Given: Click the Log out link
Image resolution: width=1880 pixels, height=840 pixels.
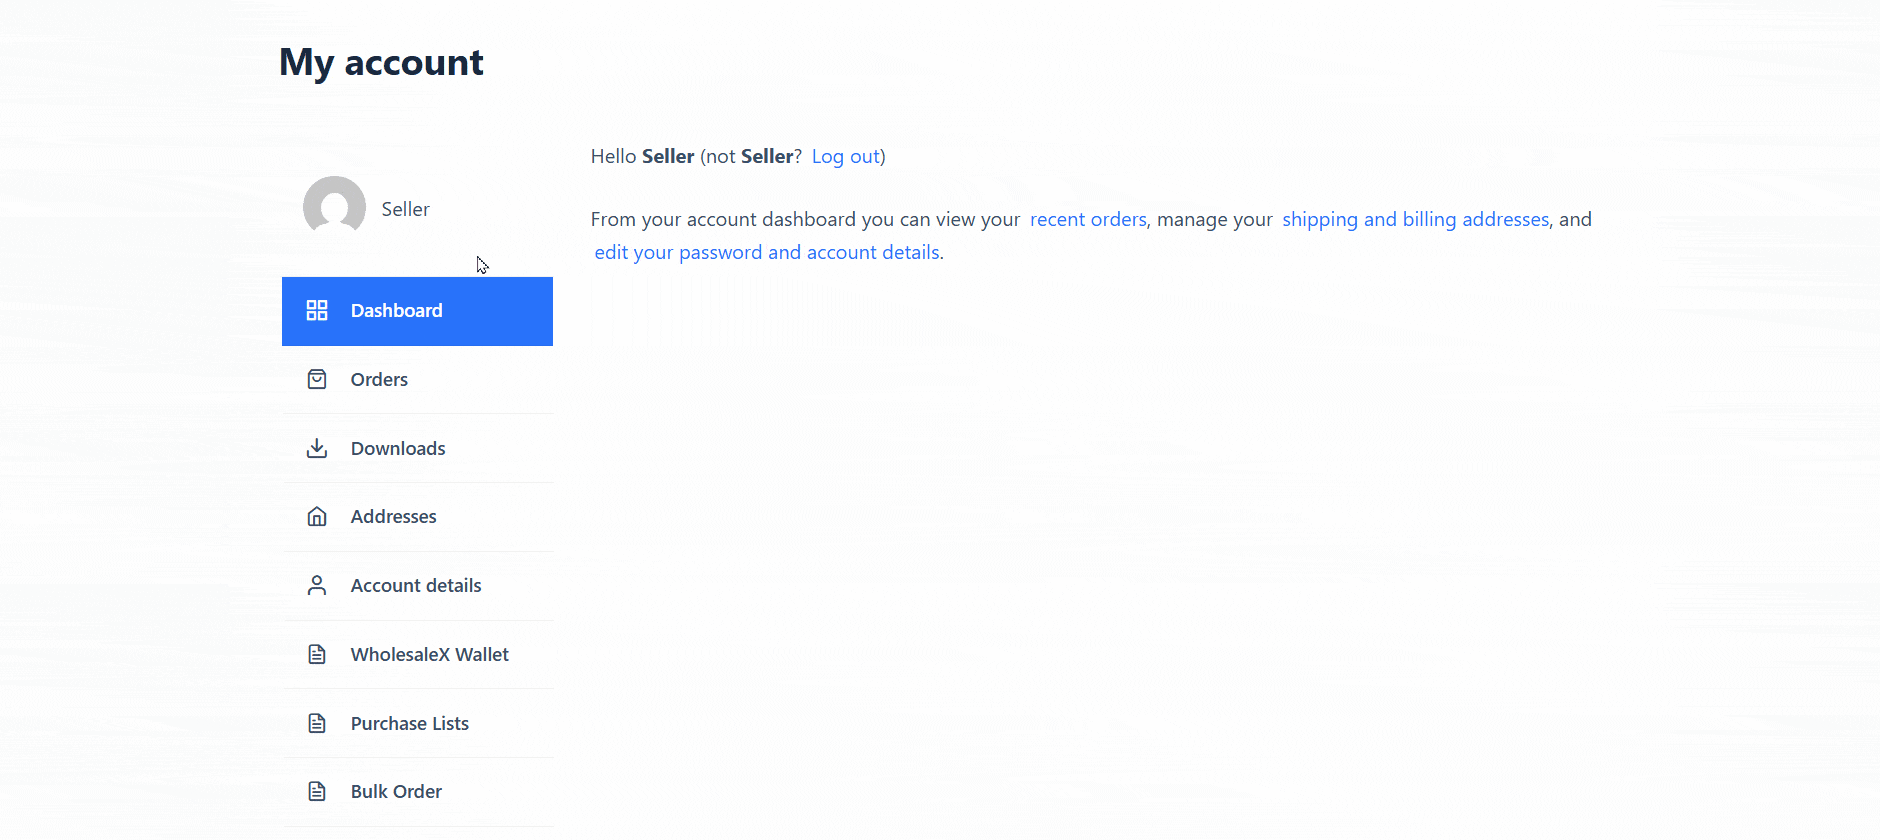Looking at the screenshot, I should (x=846, y=157).
